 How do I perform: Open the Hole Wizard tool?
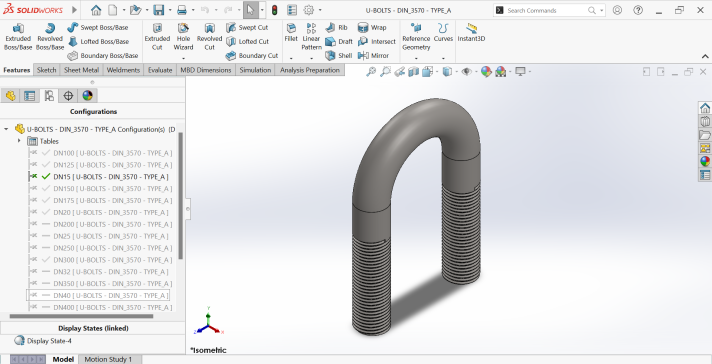click(x=183, y=37)
